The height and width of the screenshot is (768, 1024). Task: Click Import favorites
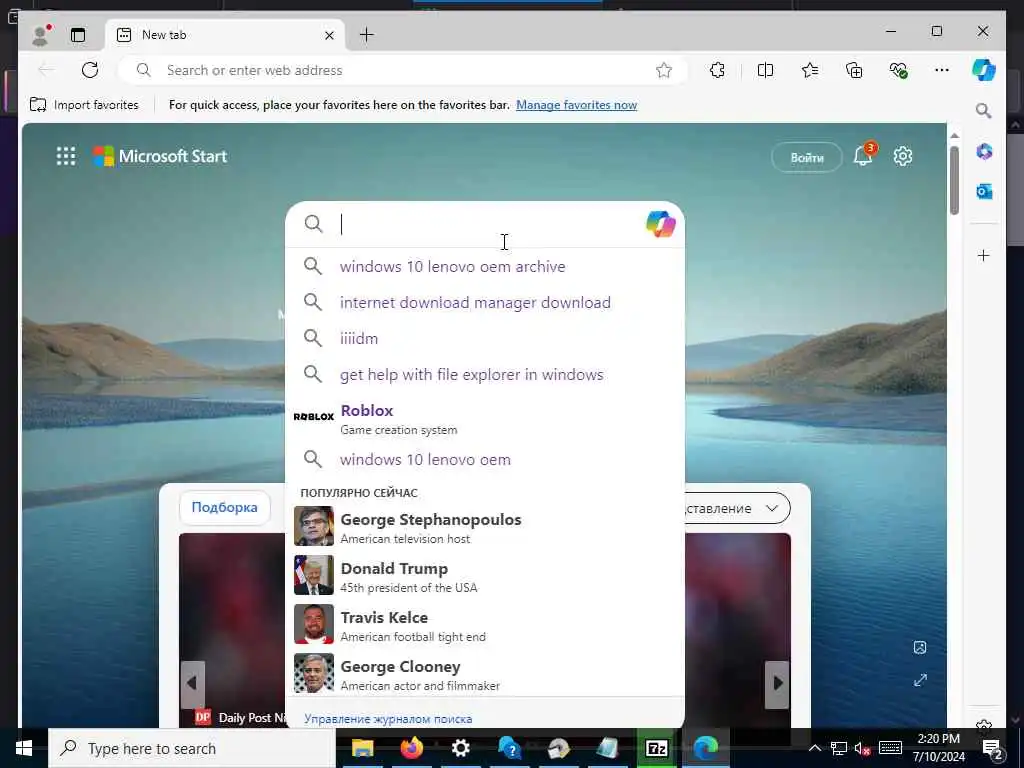[84, 105]
